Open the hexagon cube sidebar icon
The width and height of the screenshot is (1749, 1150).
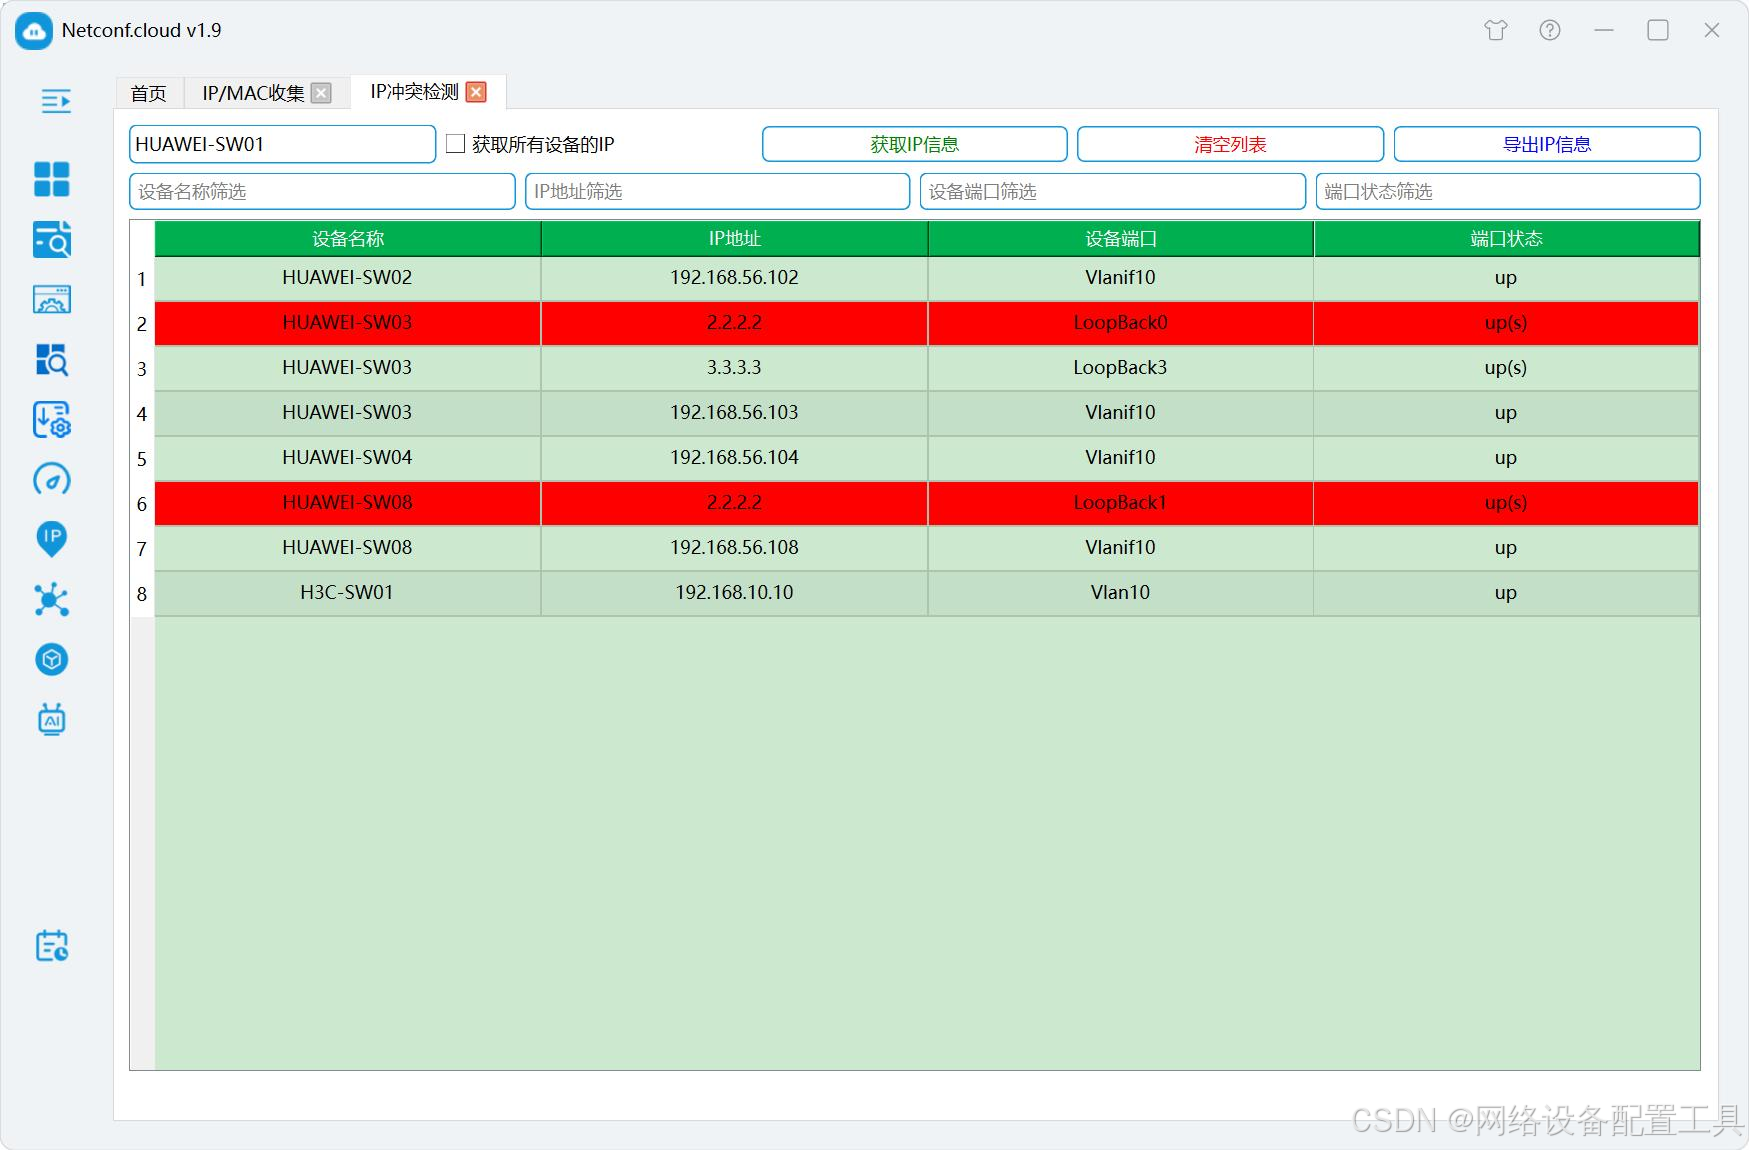coord(52,659)
